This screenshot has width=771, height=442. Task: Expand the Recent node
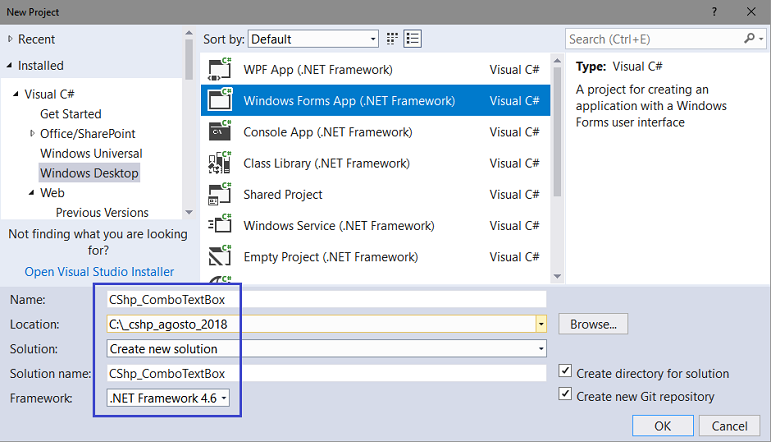10,39
